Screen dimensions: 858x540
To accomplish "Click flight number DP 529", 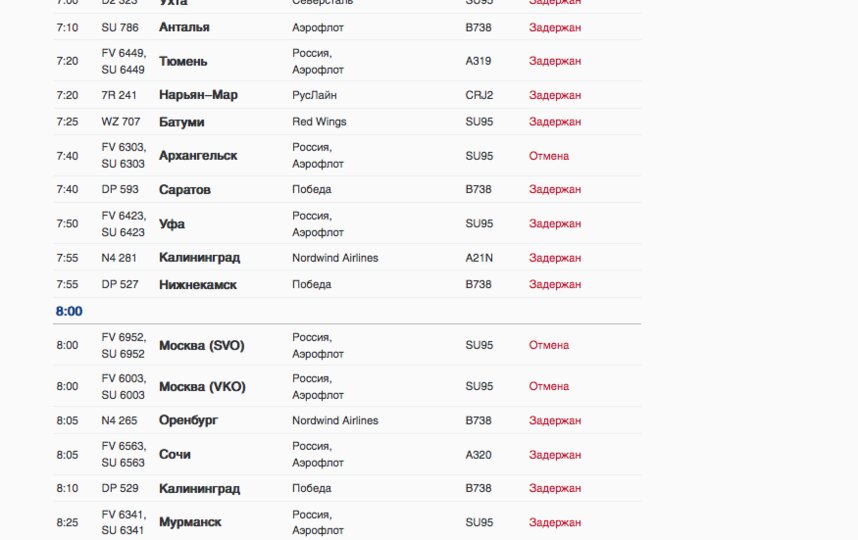I will pyautogui.click(x=119, y=489).
